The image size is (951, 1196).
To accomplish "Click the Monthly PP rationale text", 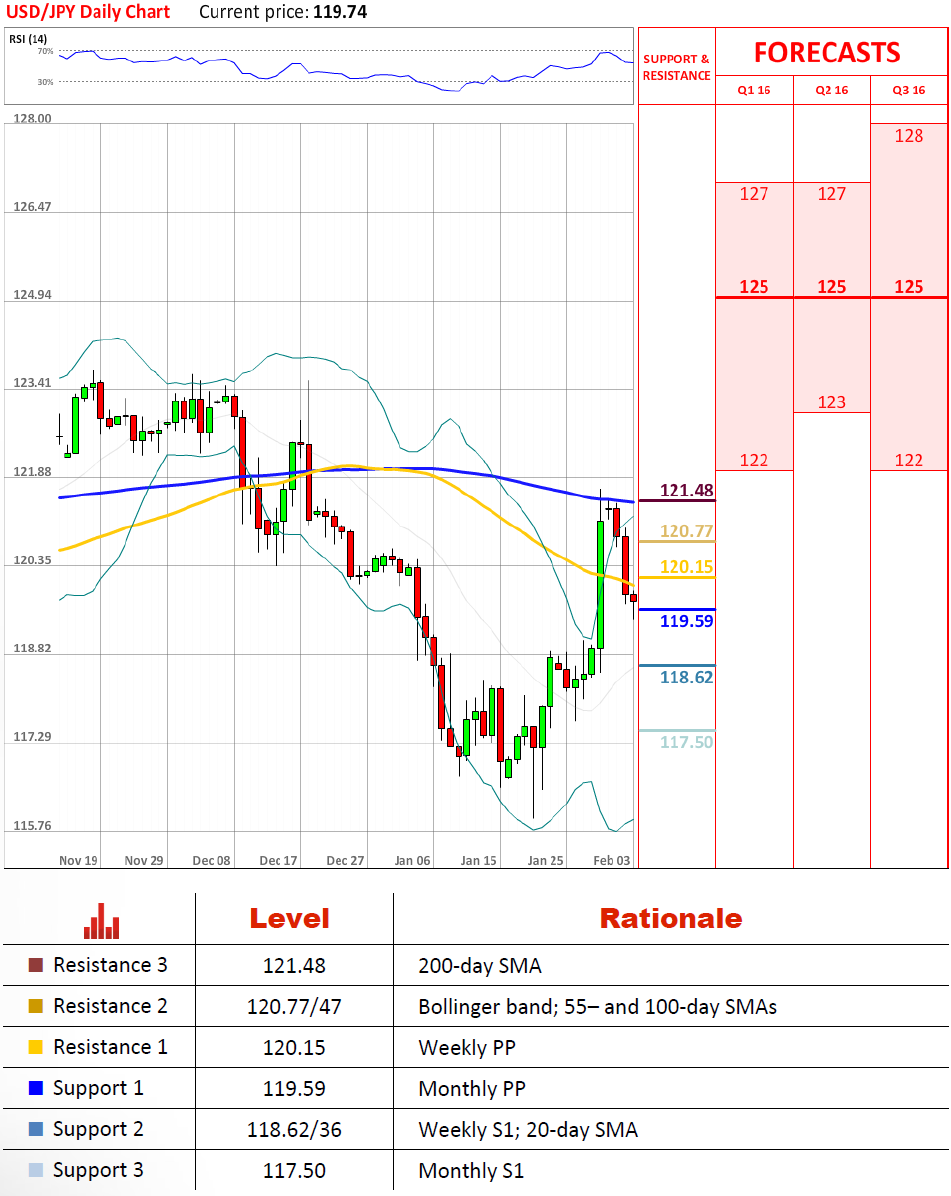I will coord(472,1089).
